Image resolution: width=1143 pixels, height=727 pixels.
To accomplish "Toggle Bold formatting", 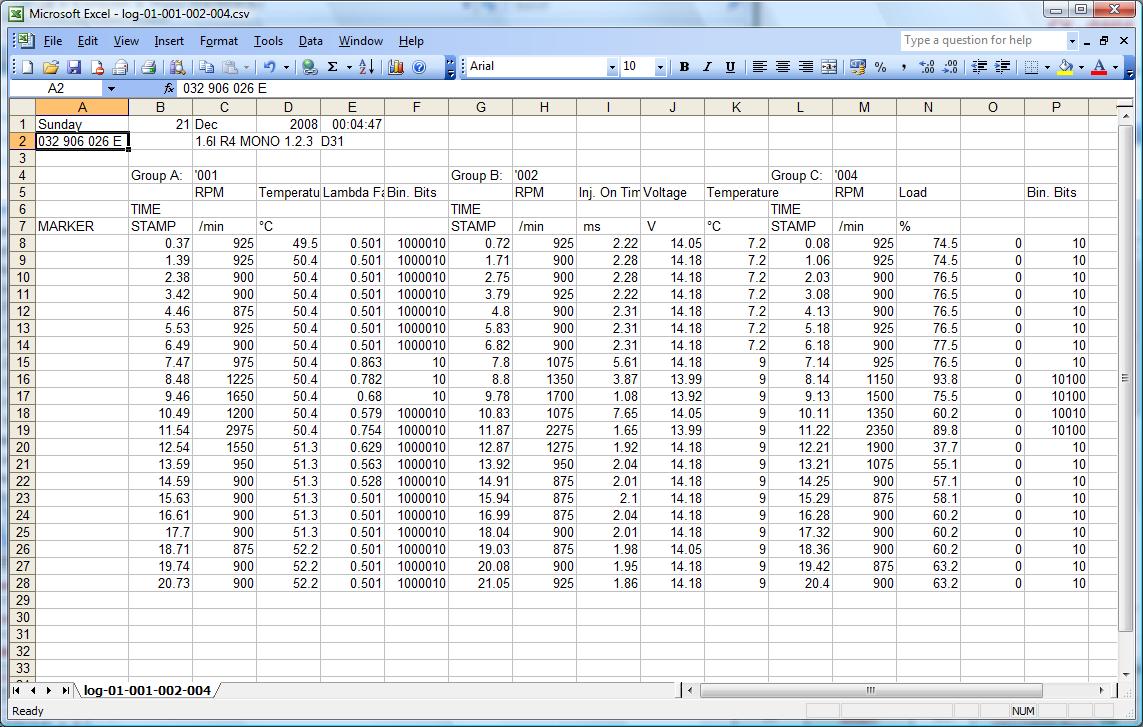I will coord(684,67).
